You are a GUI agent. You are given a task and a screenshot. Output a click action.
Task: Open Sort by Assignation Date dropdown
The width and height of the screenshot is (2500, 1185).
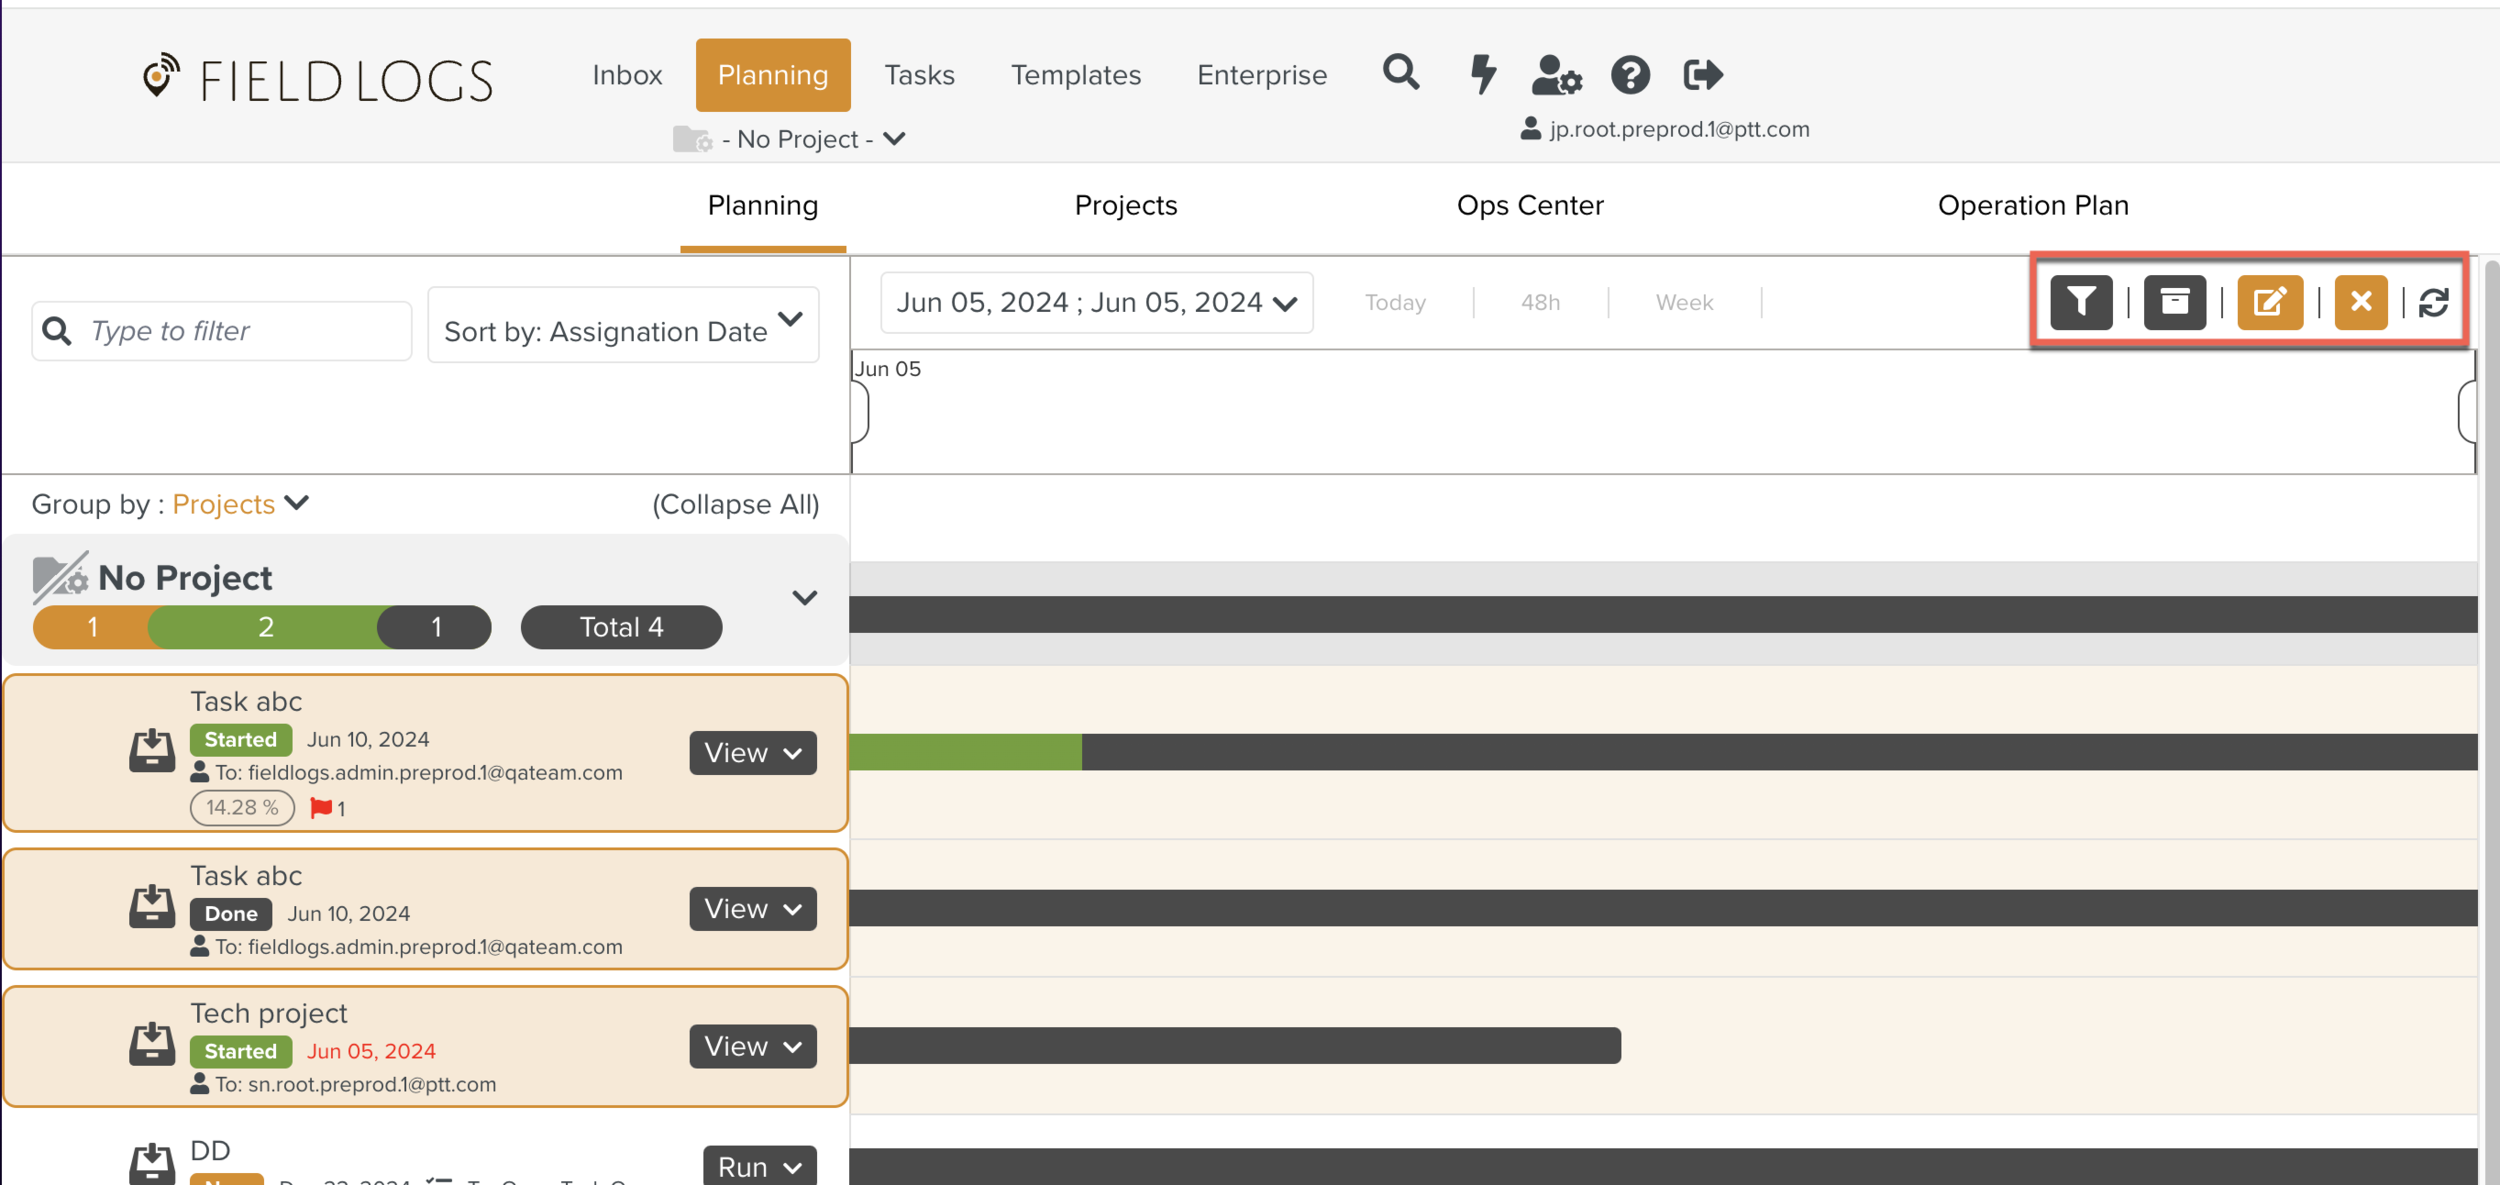click(x=623, y=326)
